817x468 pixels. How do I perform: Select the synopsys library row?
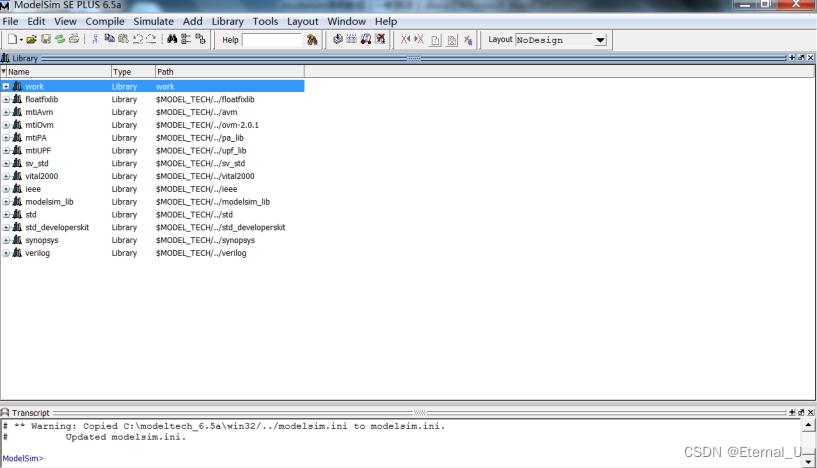(153, 240)
